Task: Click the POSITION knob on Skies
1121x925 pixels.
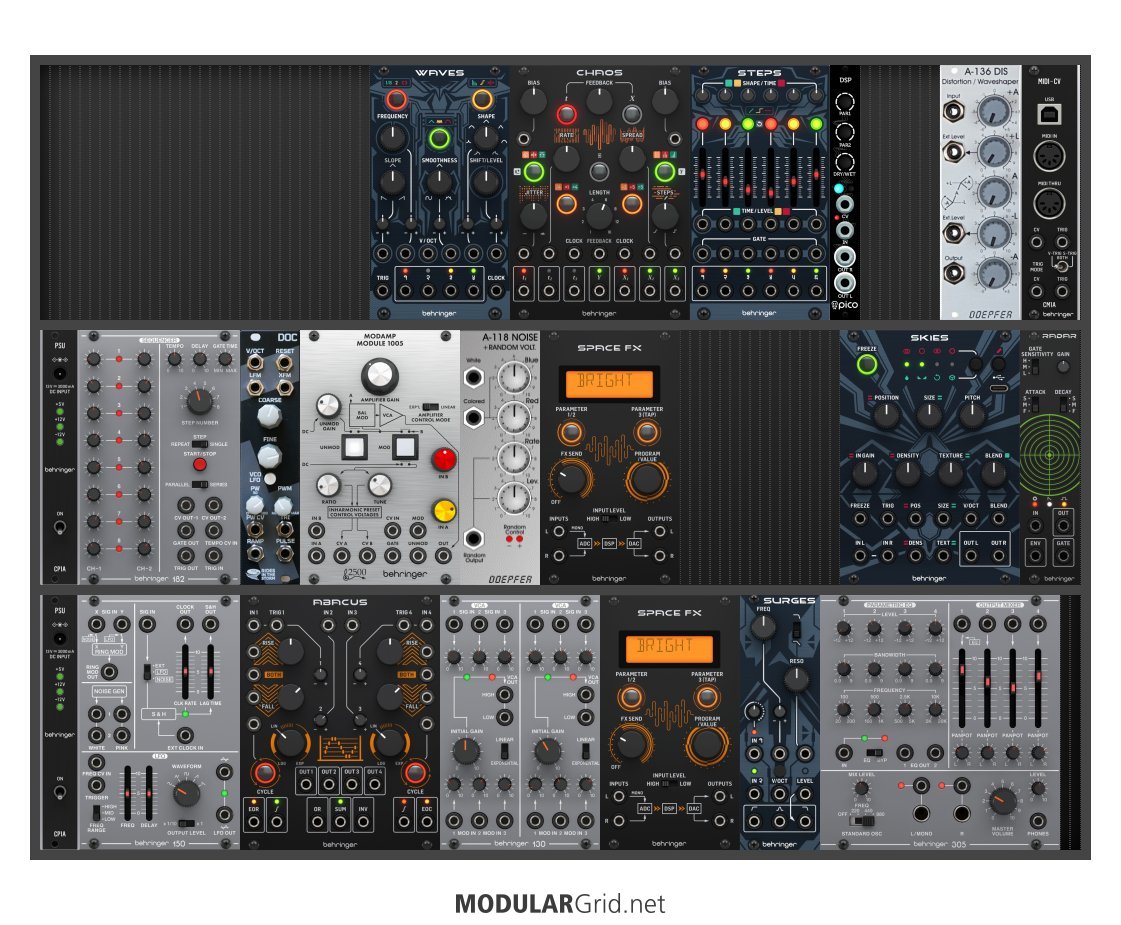Action: pos(887,415)
